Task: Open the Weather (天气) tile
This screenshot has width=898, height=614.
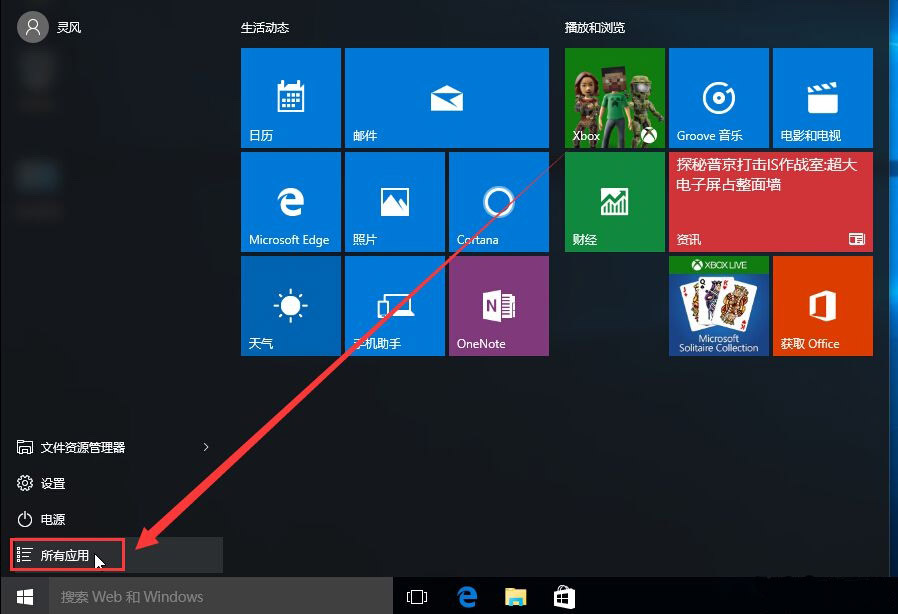Action: pos(290,306)
